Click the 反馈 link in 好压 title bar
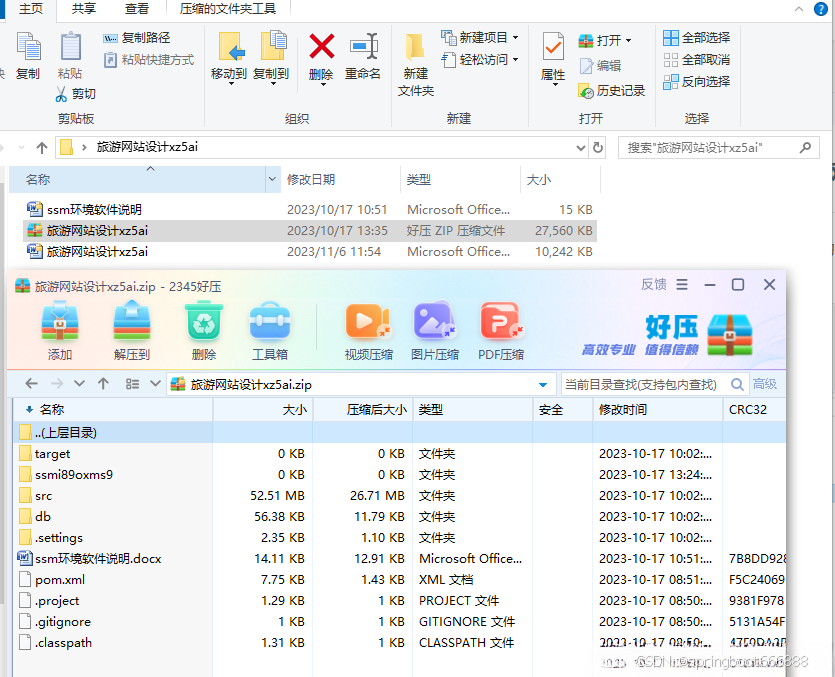The height and width of the screenshot is (677, 835). (653, 284)
